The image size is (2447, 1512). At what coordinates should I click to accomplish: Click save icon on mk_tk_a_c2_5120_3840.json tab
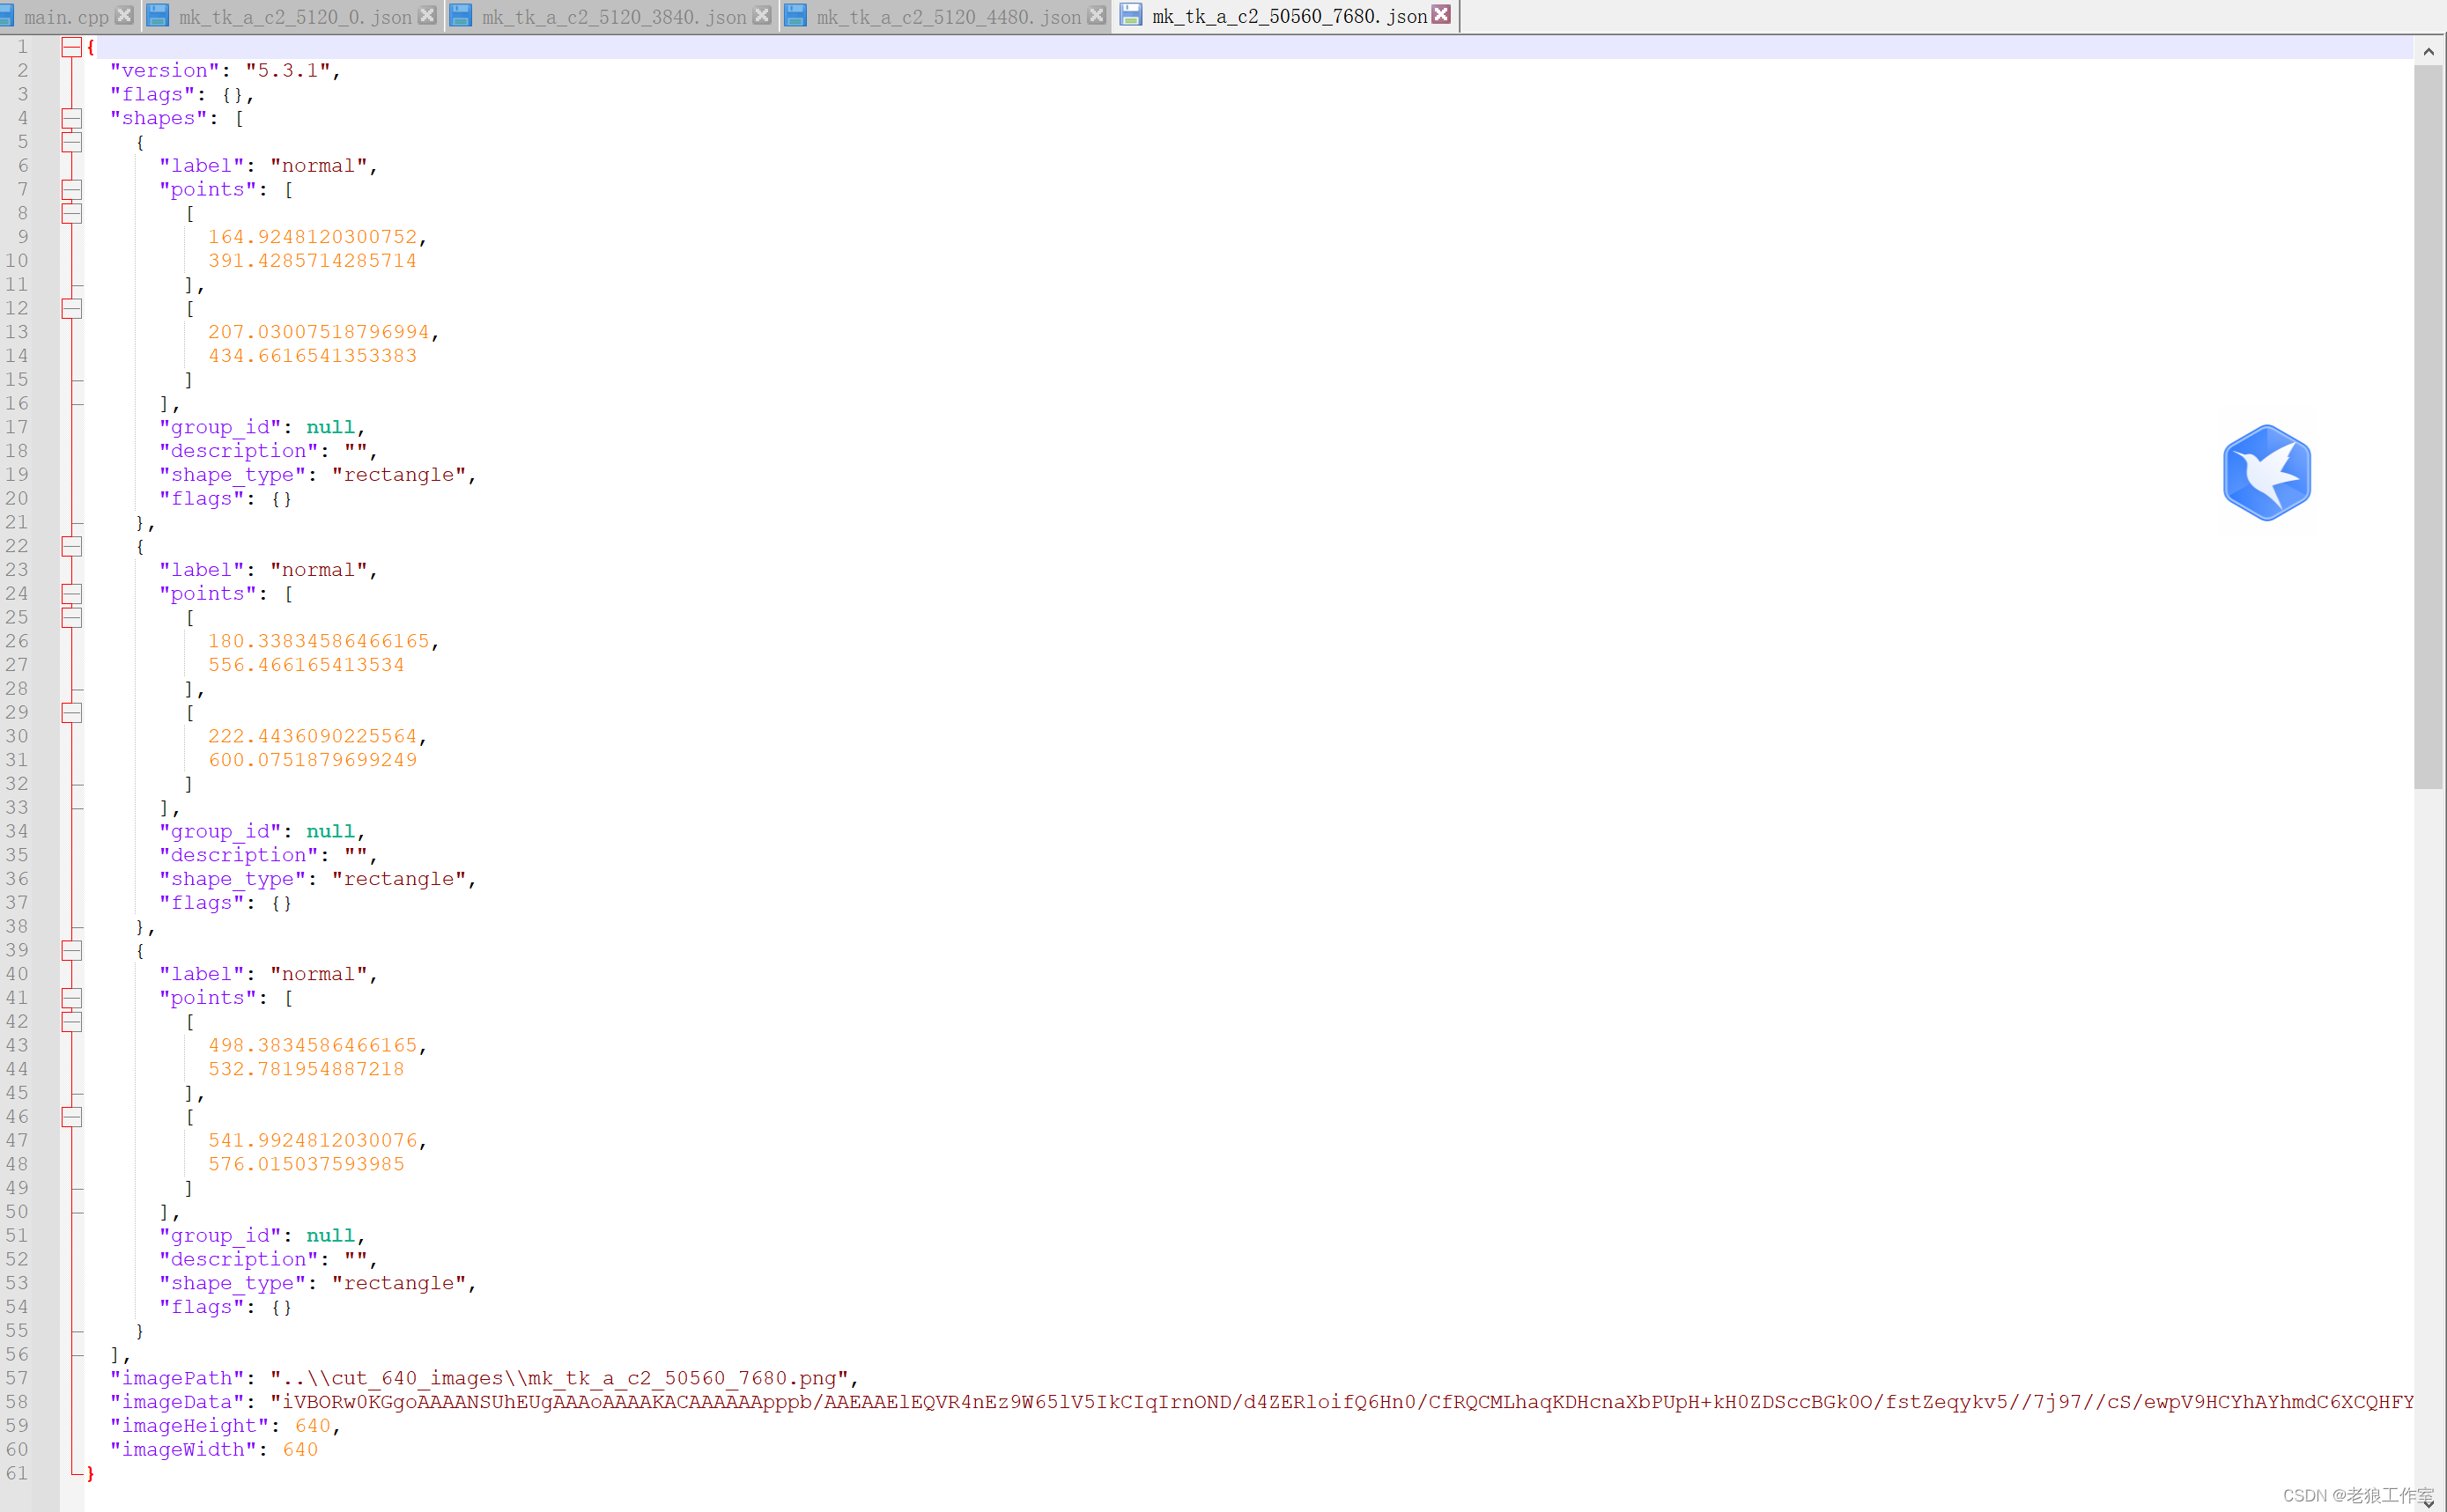tap(461, 16)
